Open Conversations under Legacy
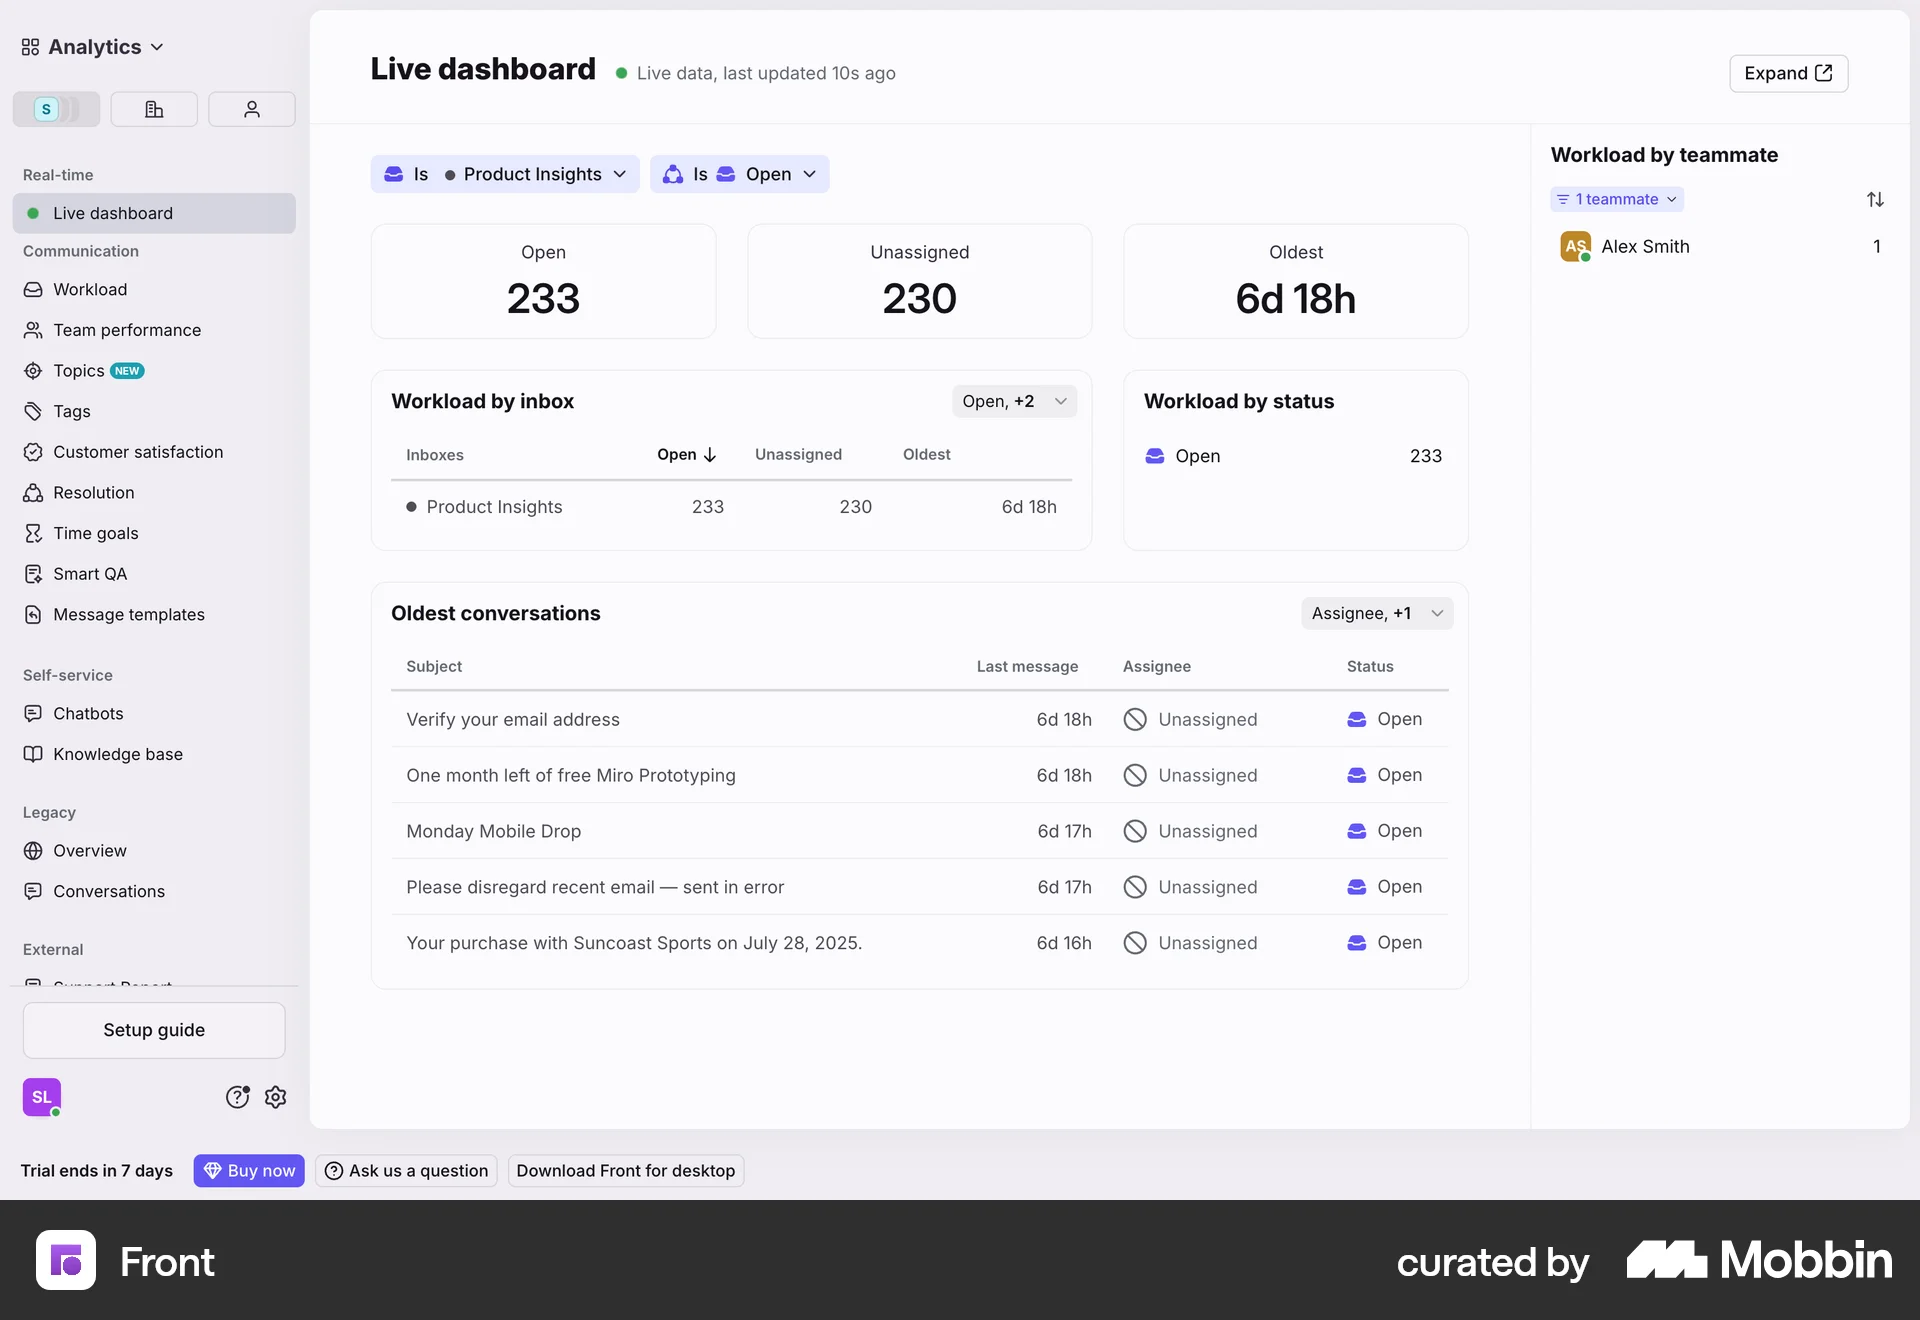Viewport: 1920px width, 1320px height. click(x=108, y=891)
